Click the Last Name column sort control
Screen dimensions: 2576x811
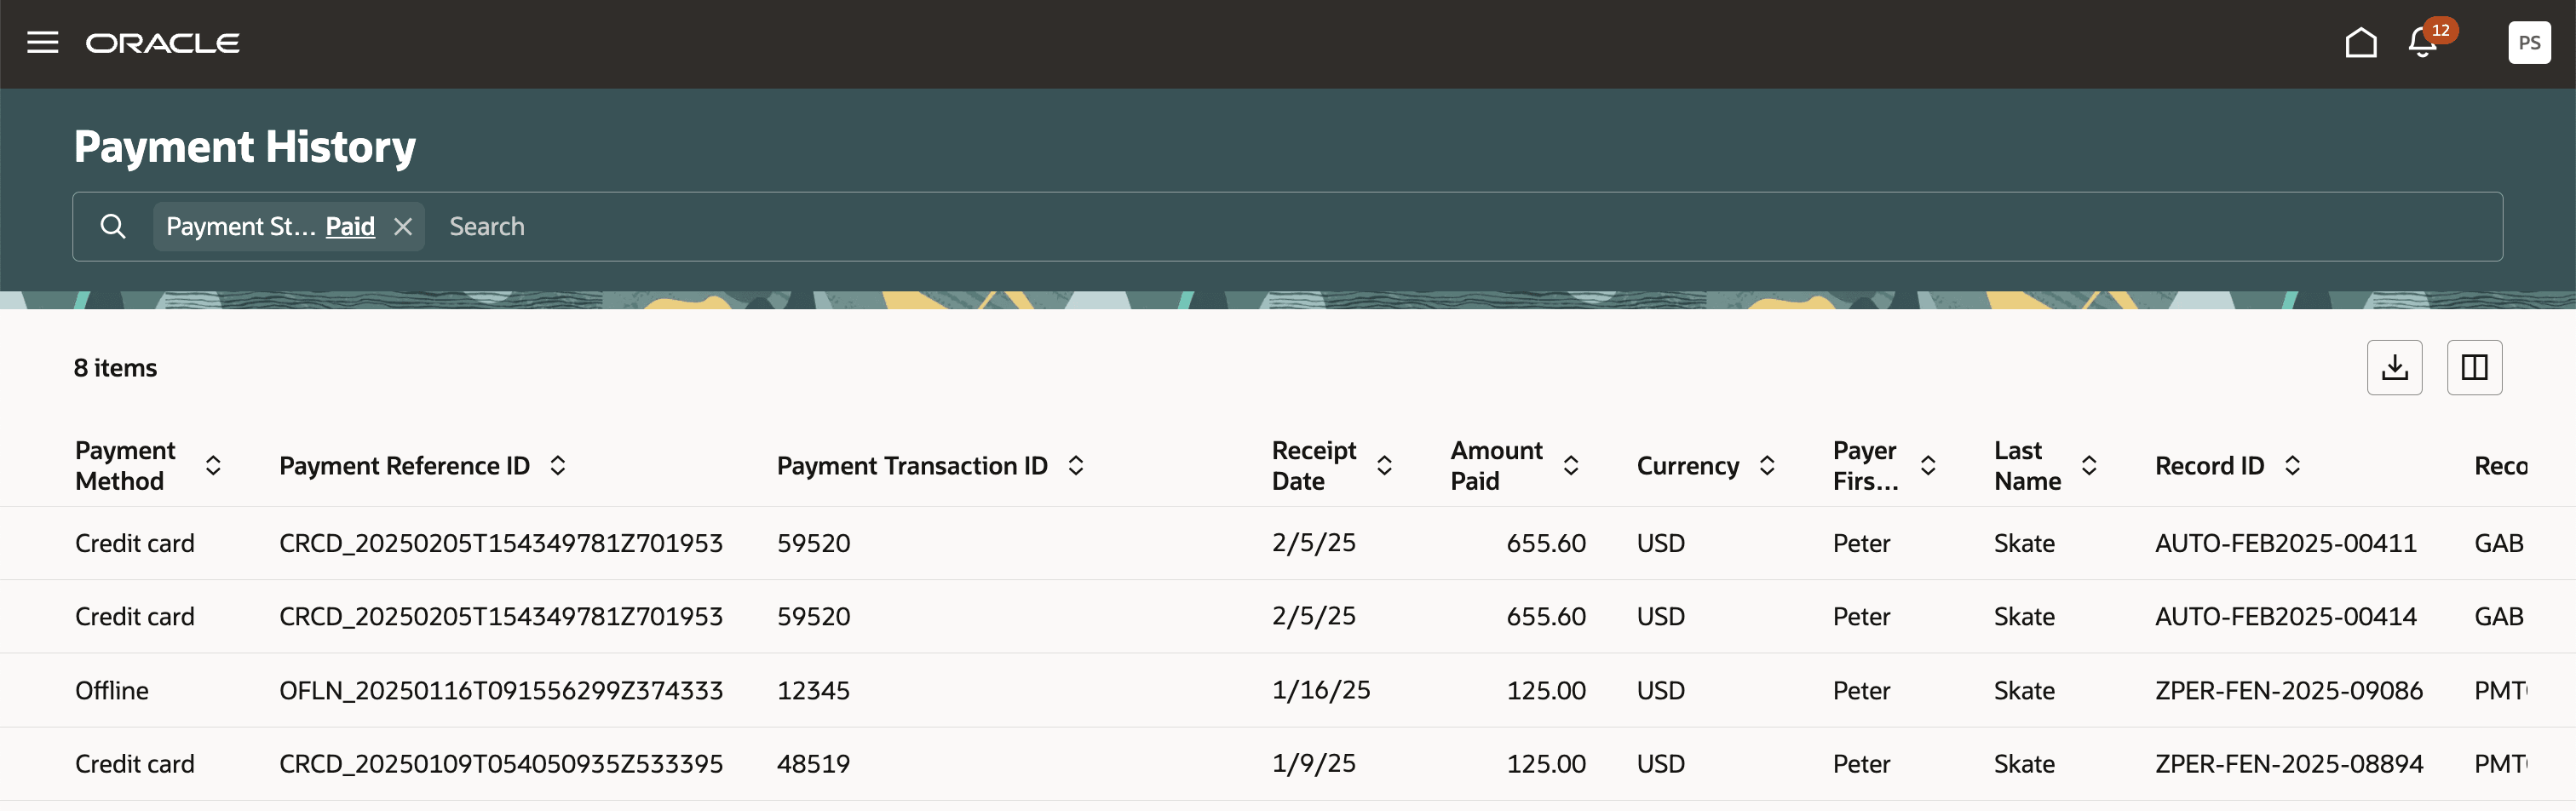pos(2090,464)
